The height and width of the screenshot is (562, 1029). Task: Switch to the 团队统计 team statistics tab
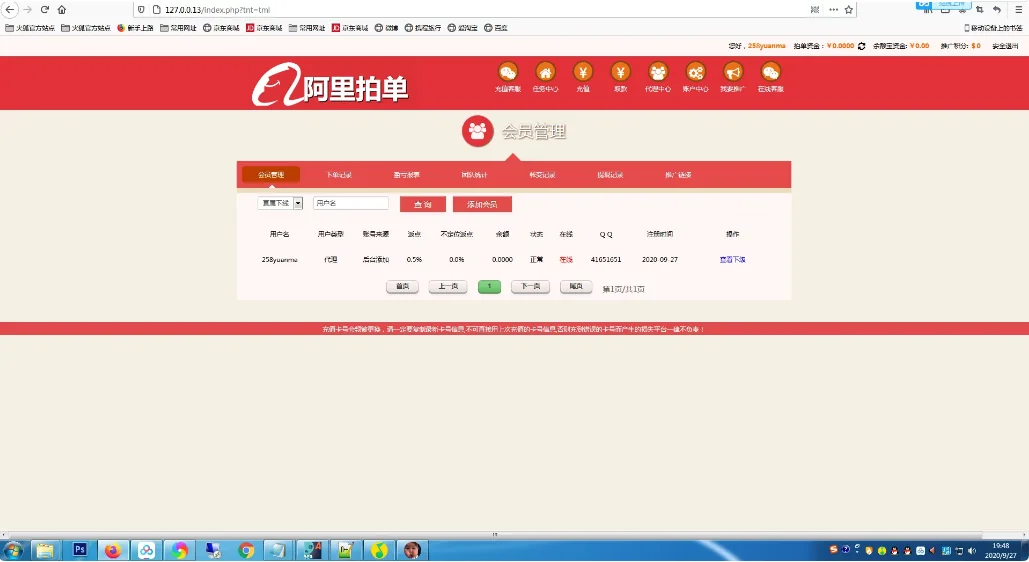[x=474, y=175]
